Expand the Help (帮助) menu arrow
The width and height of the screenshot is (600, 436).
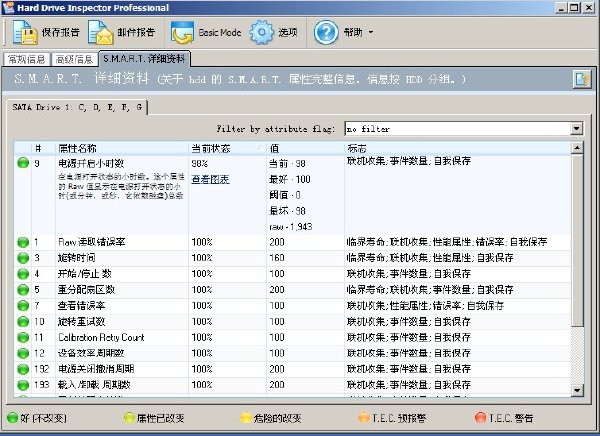click(x=371, y=33)
